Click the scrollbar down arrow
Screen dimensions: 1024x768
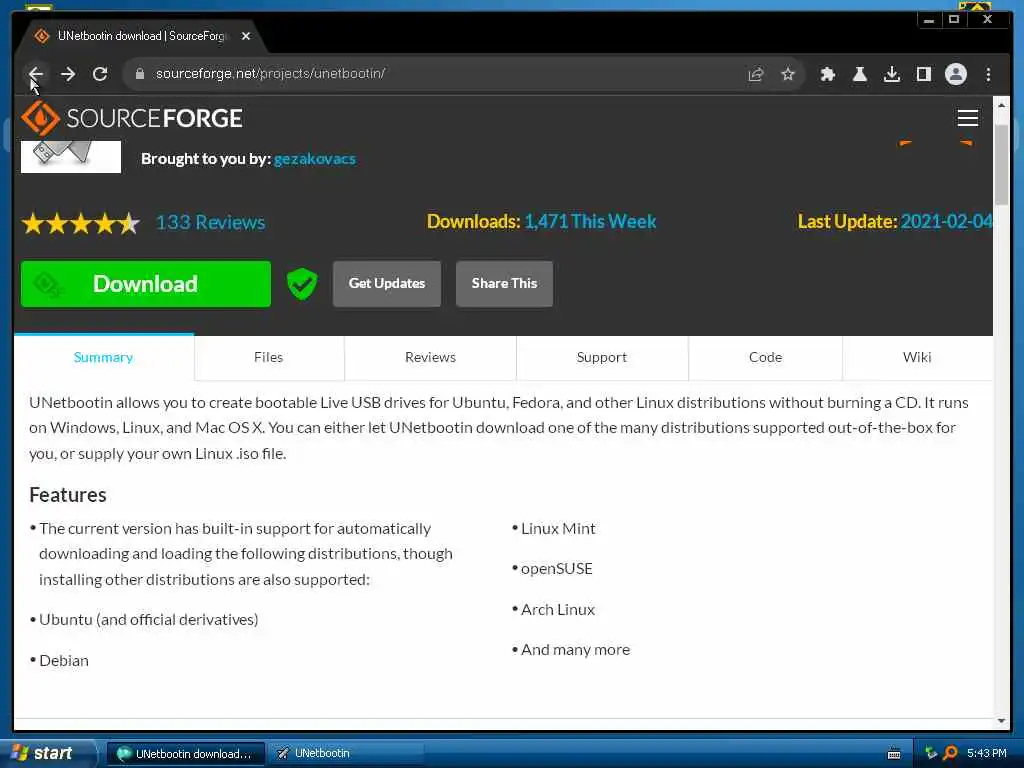coord(1001,721)
